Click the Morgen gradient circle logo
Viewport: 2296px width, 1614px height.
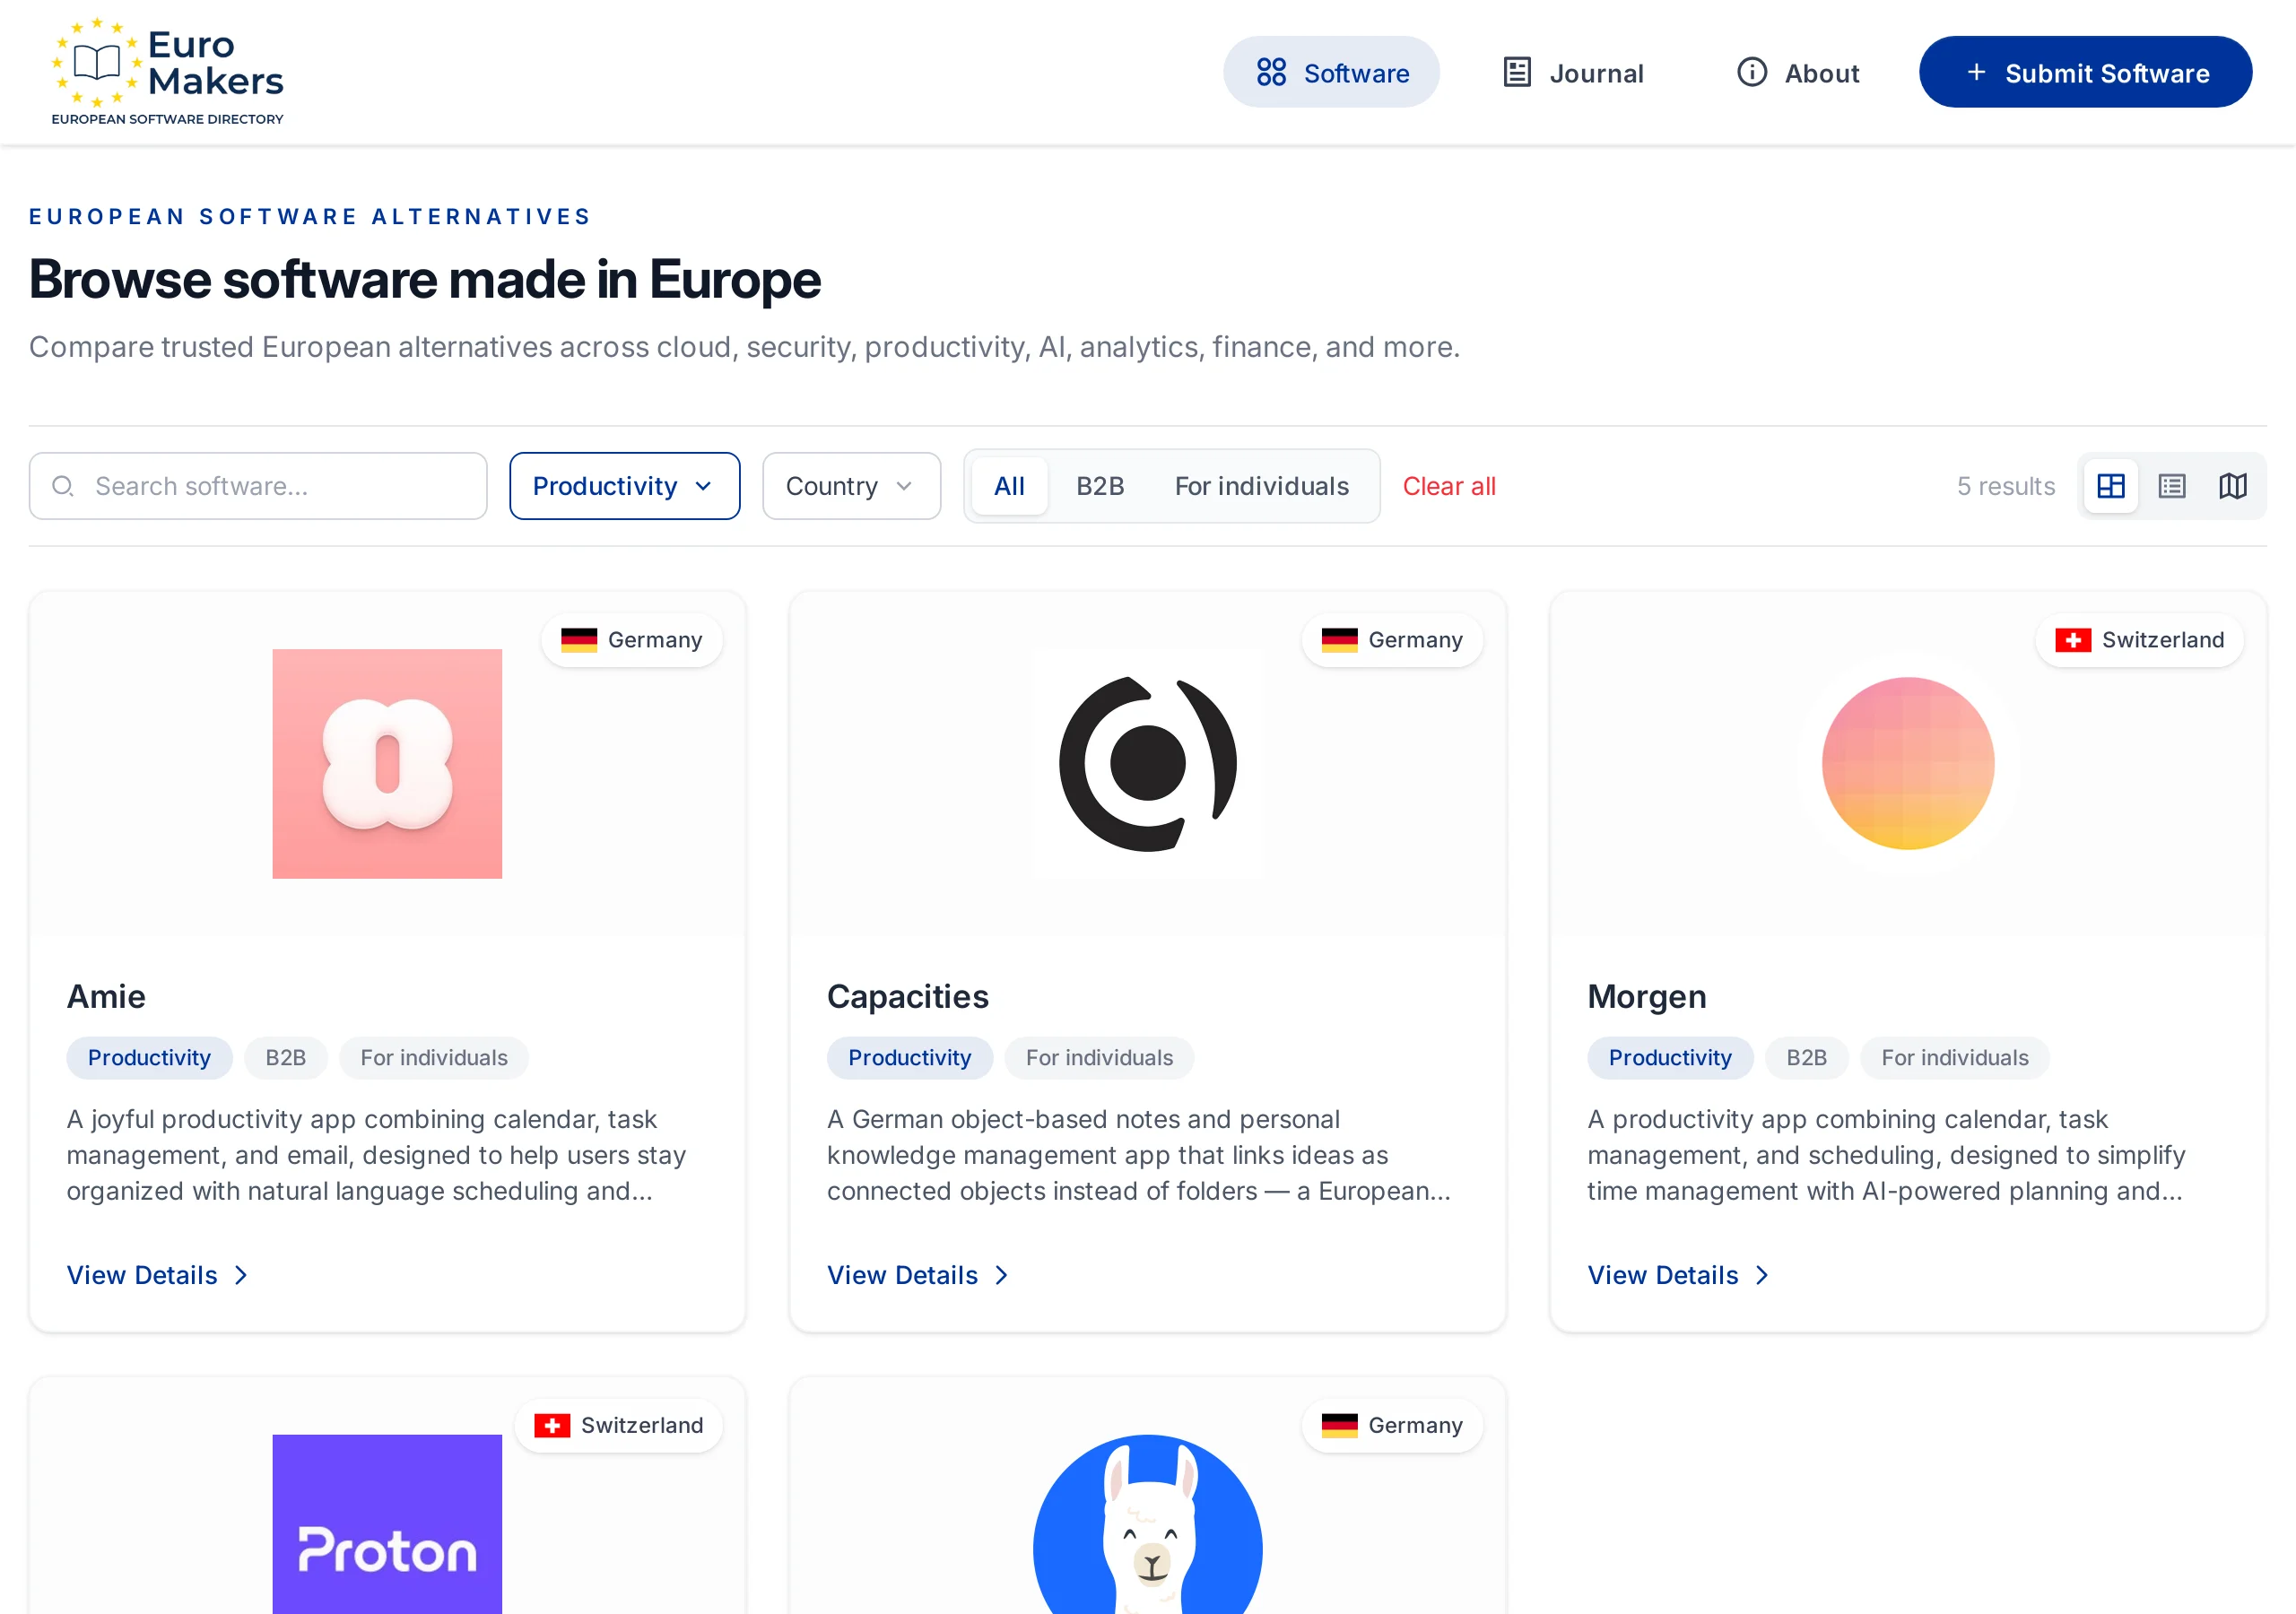[x=1908, y=764]
